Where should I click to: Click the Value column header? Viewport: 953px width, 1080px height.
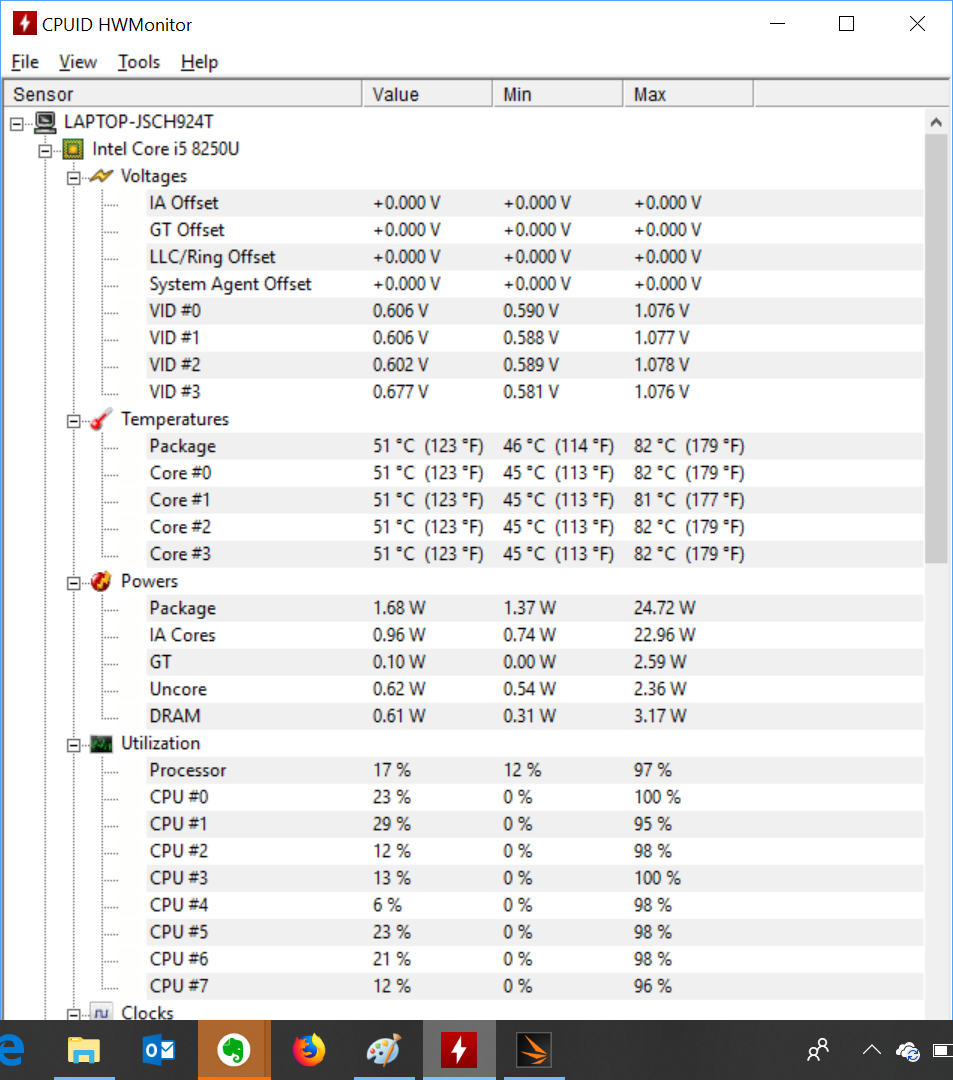tap(428, 94)
